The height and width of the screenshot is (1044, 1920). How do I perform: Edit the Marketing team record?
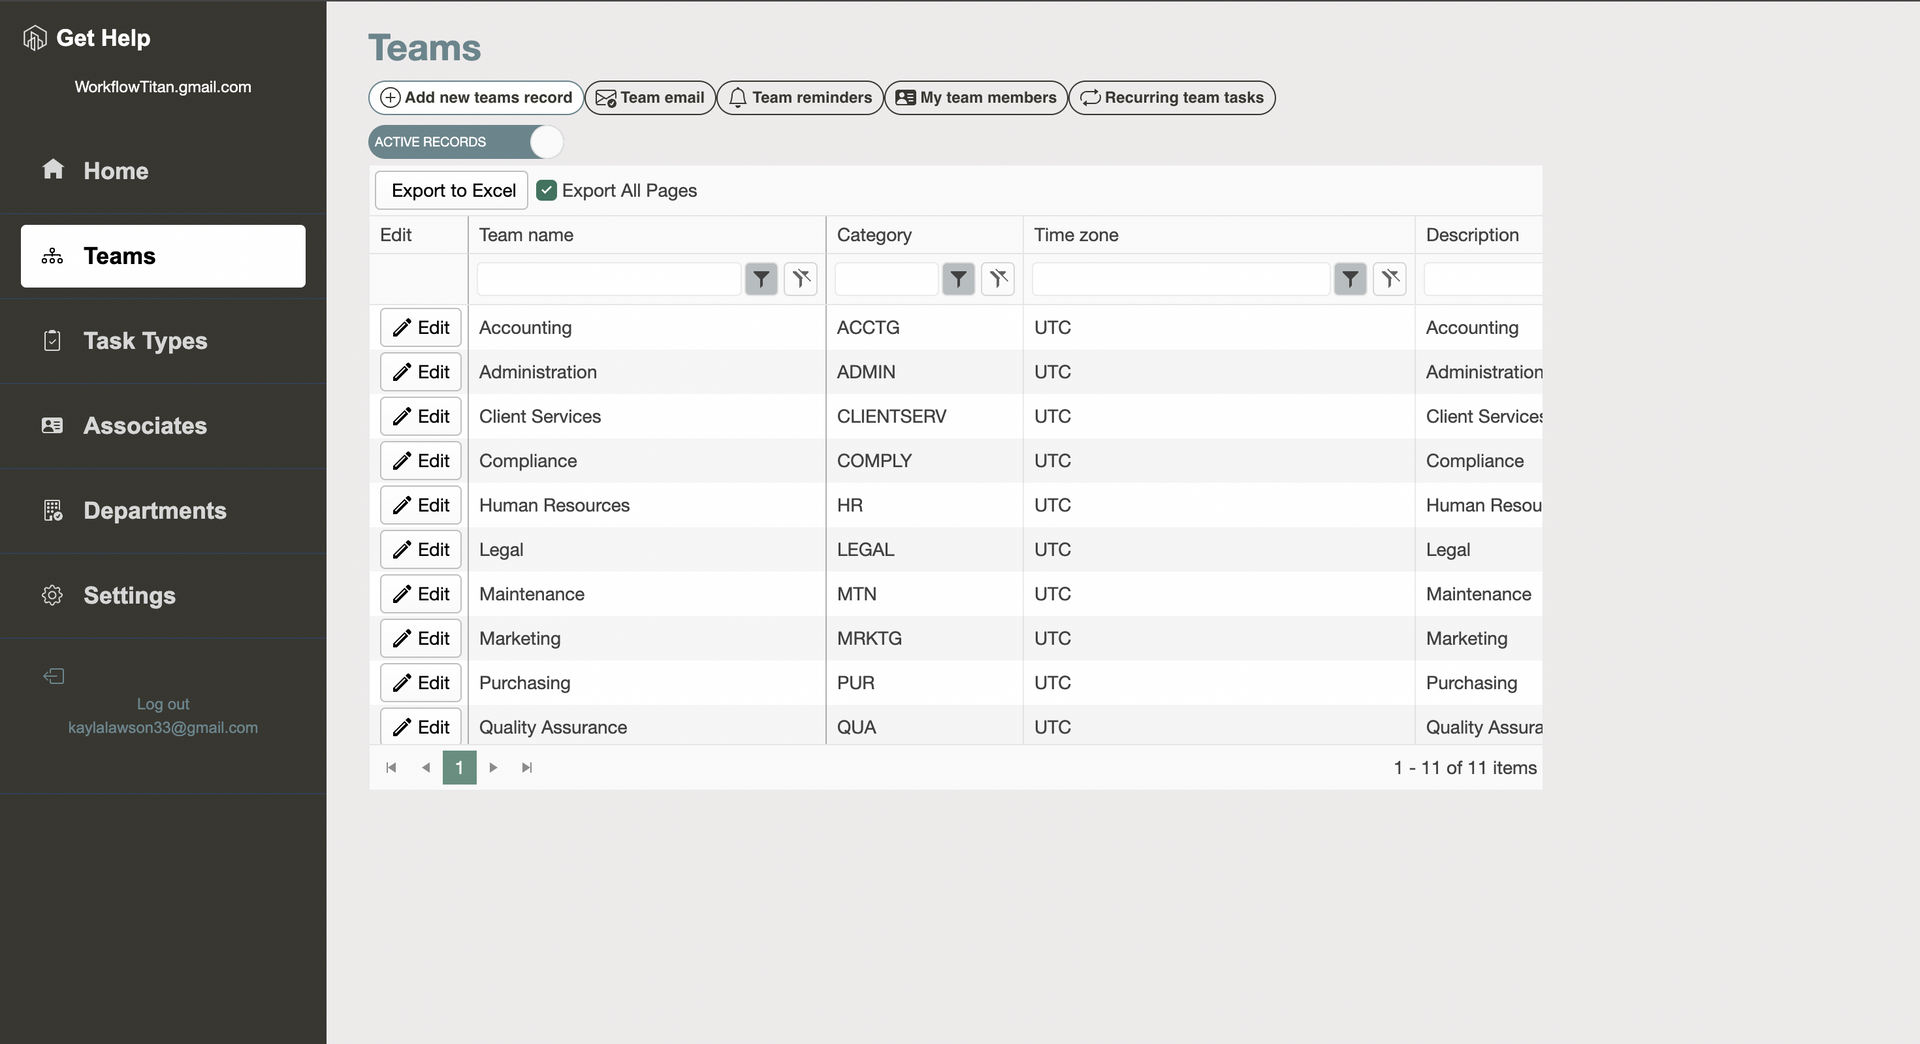click(421, 639)
